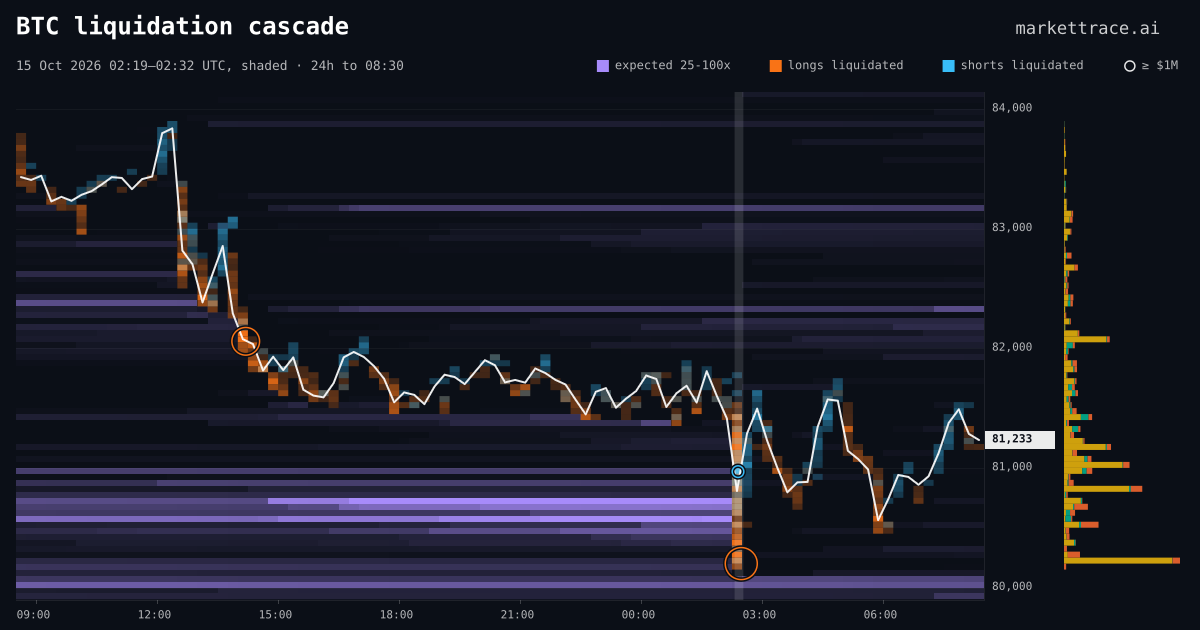Click the 80,000 price axis label
The image size is (1200, 630).
[1012, 586]
